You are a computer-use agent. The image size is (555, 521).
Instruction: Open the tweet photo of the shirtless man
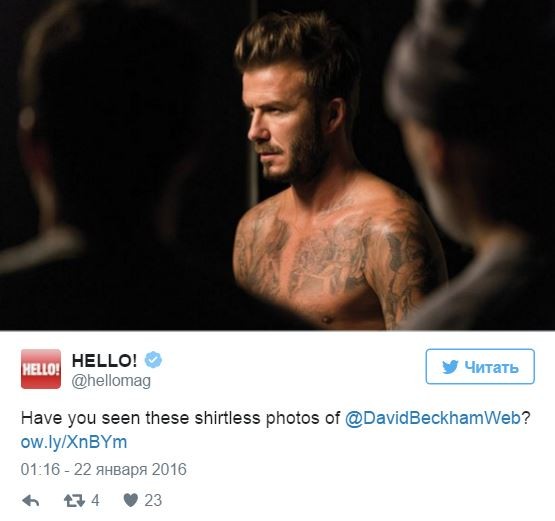click(278, 165)
